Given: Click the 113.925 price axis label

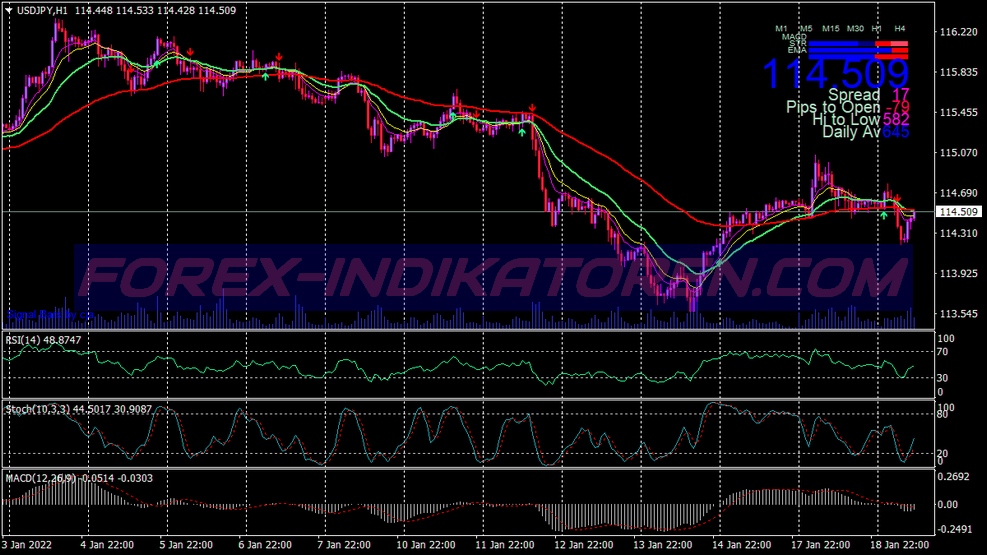Looking at the screenshot, I should pos(958,274).
